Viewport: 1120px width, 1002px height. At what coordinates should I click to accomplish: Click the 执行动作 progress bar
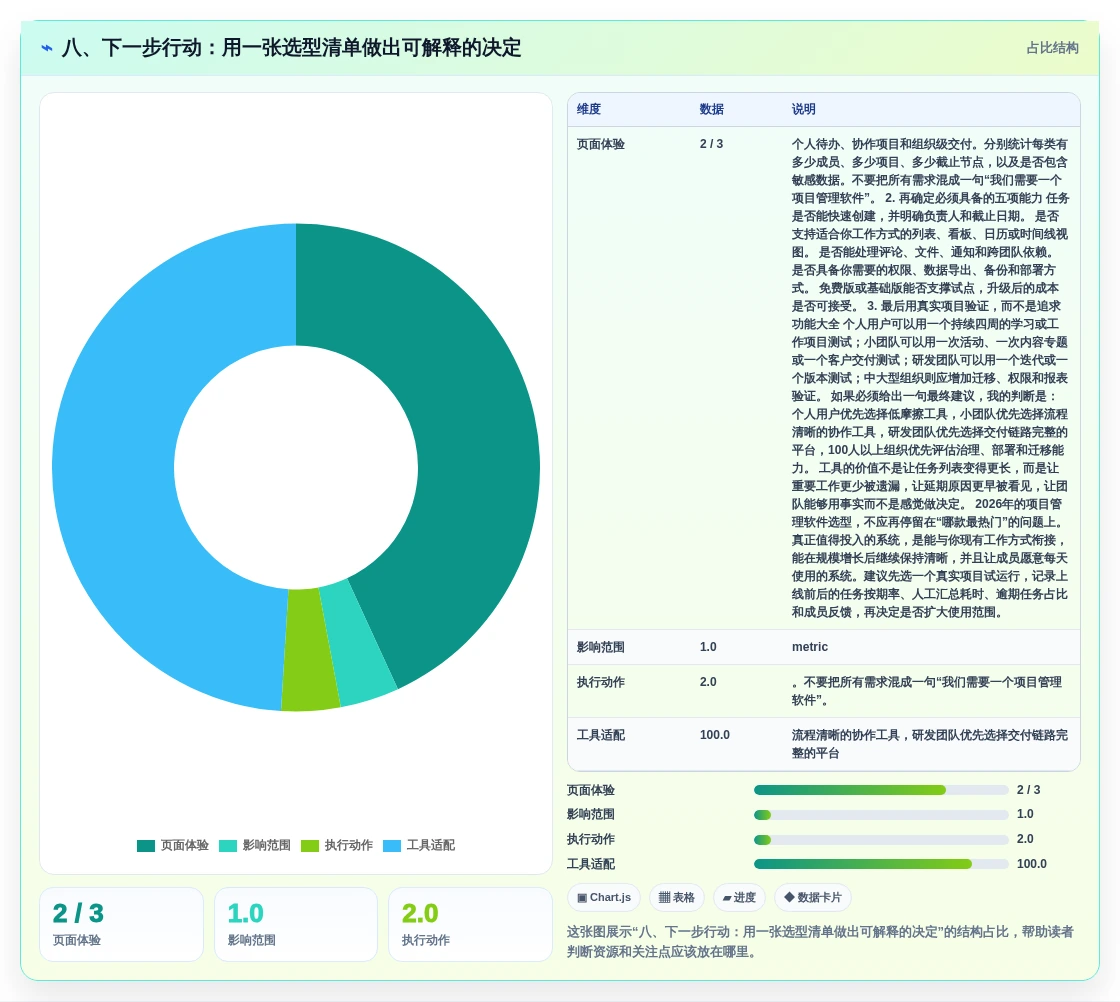point(881,840)
